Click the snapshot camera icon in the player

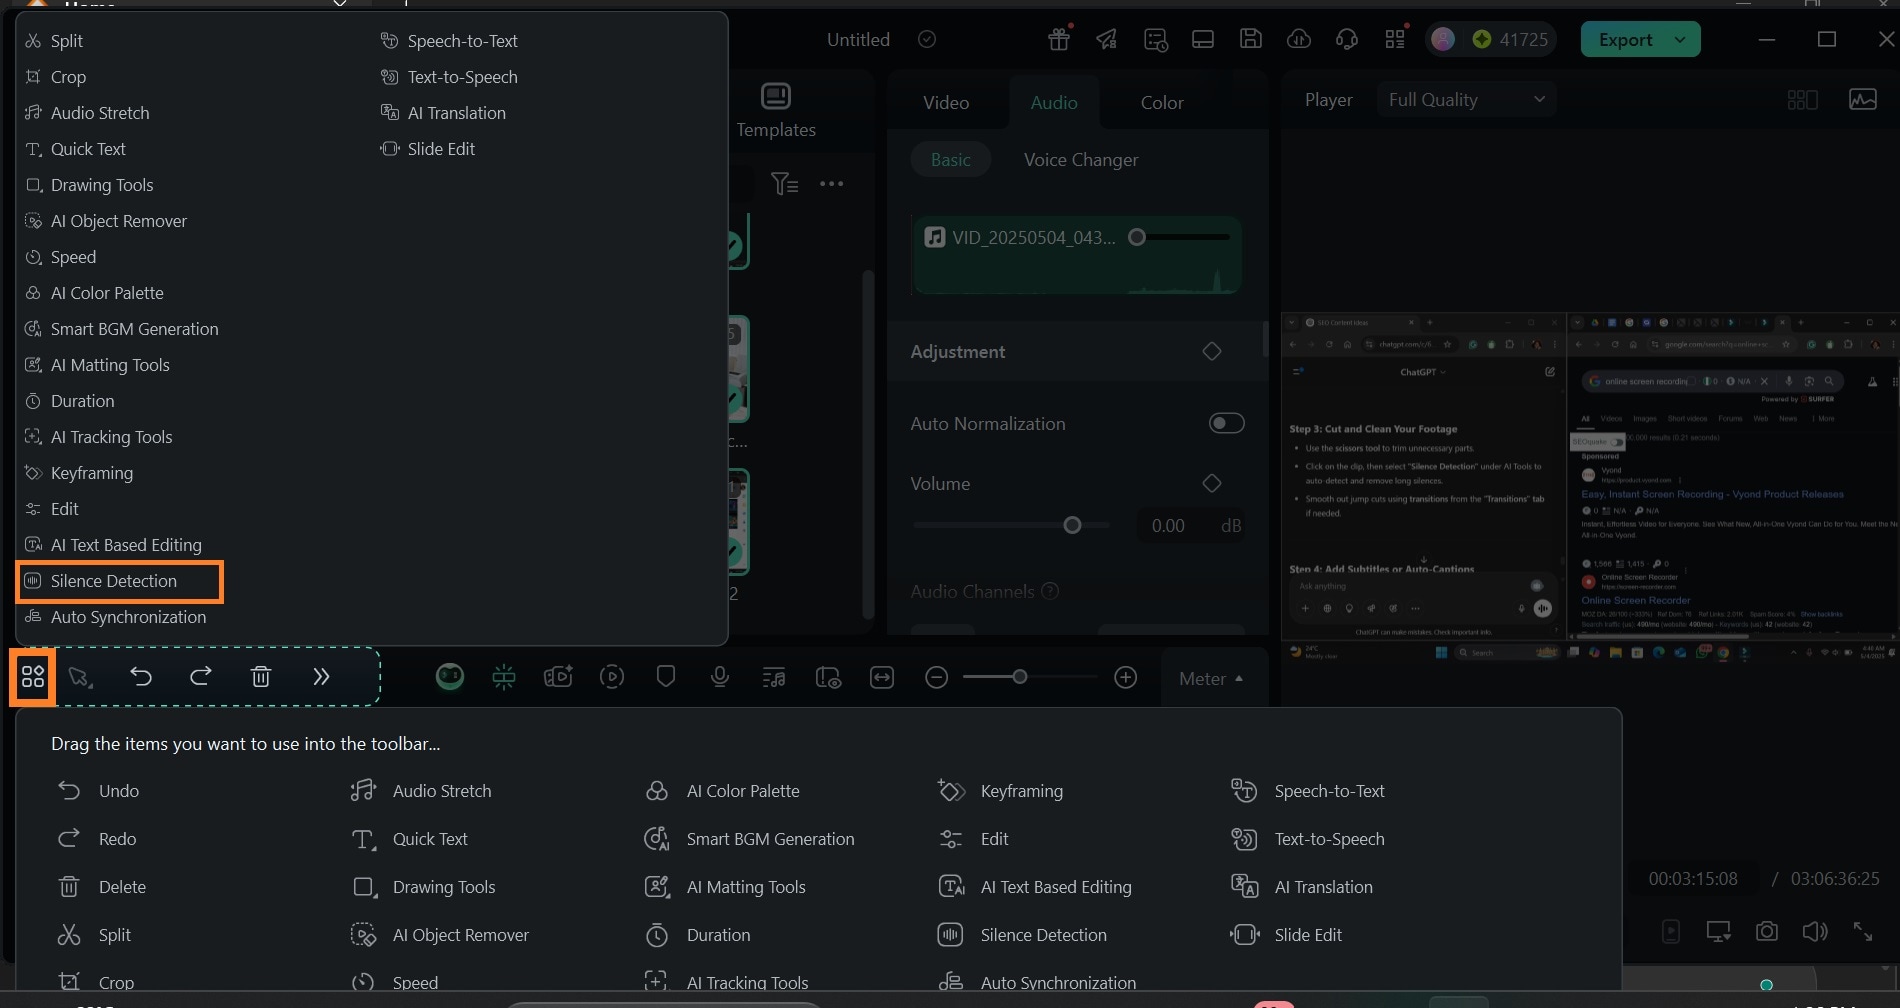(x=1767, y=931)
